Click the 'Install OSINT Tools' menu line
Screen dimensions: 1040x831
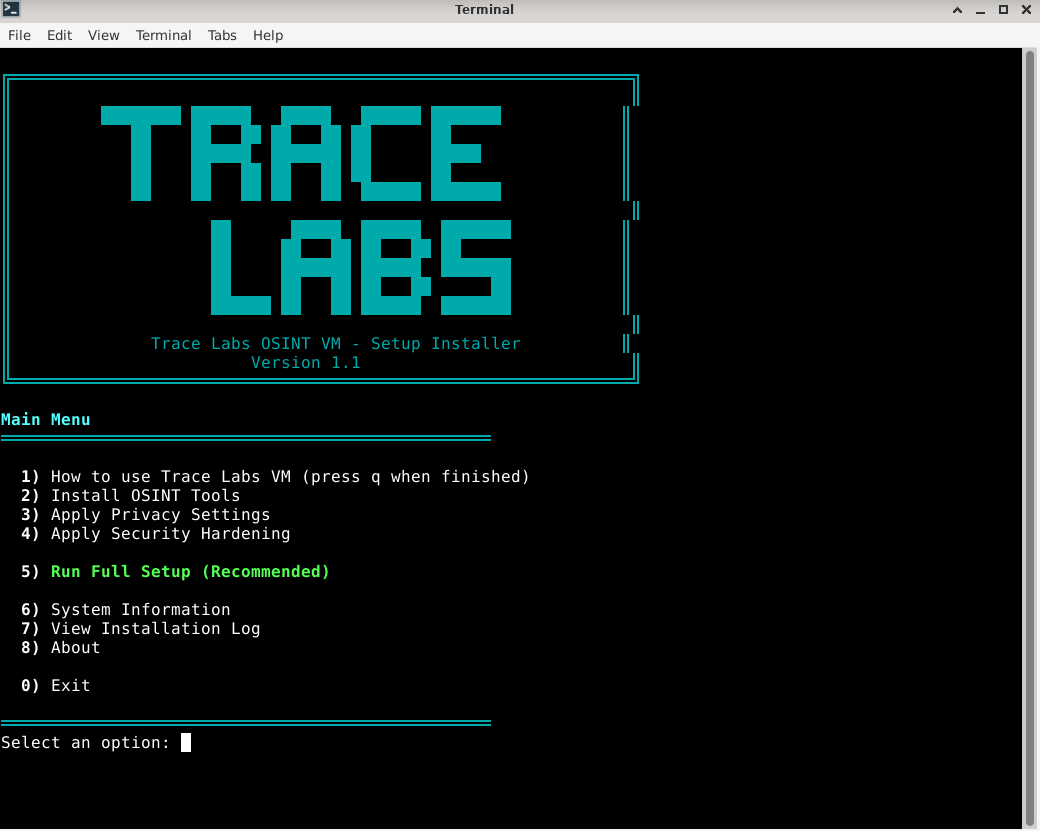pyautogui.click(x=145, y=496)
